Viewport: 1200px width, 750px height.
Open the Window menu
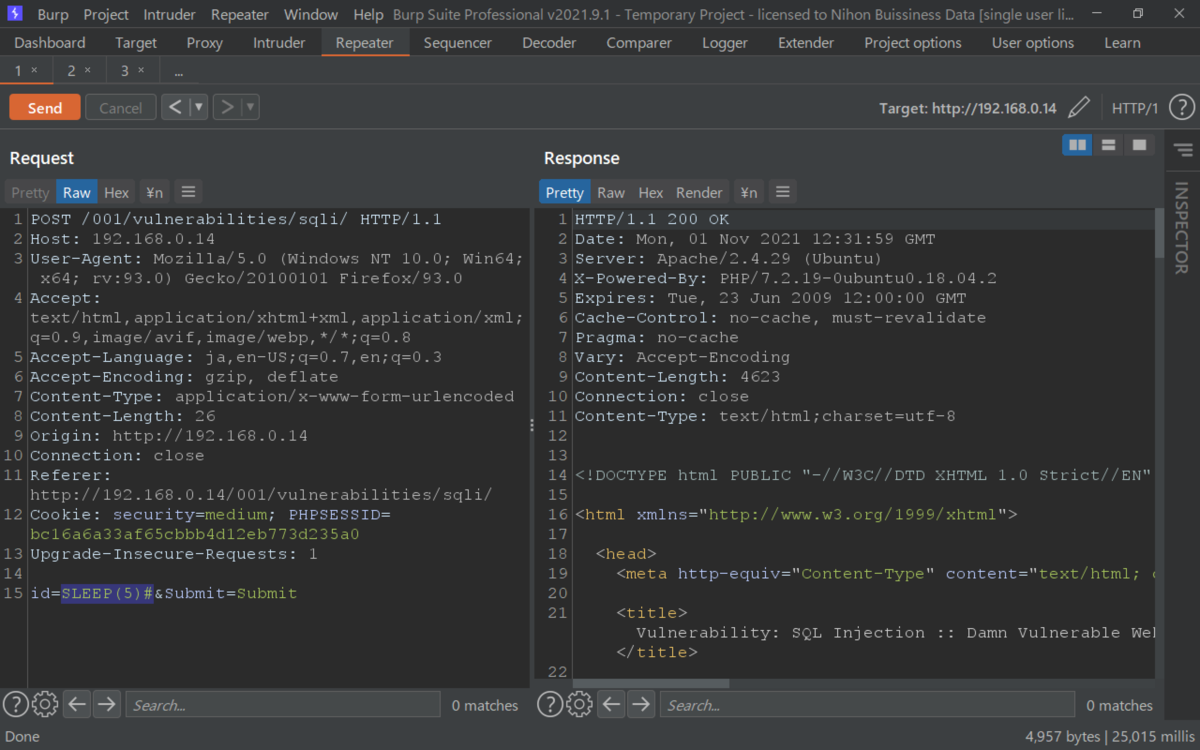point(311,15)
